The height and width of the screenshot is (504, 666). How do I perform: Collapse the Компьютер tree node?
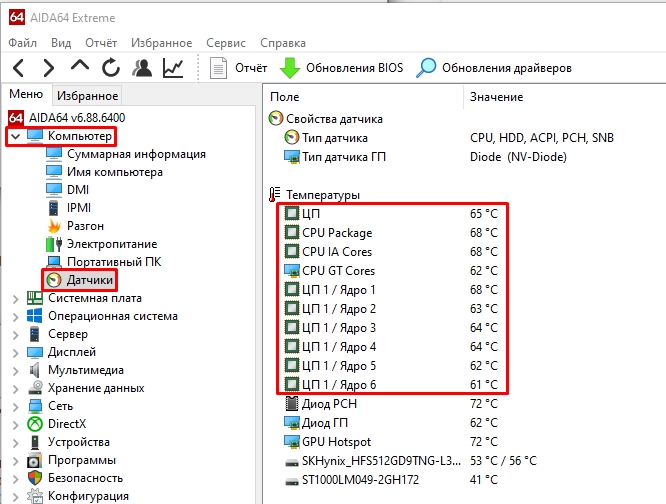(x=15, y=135)
